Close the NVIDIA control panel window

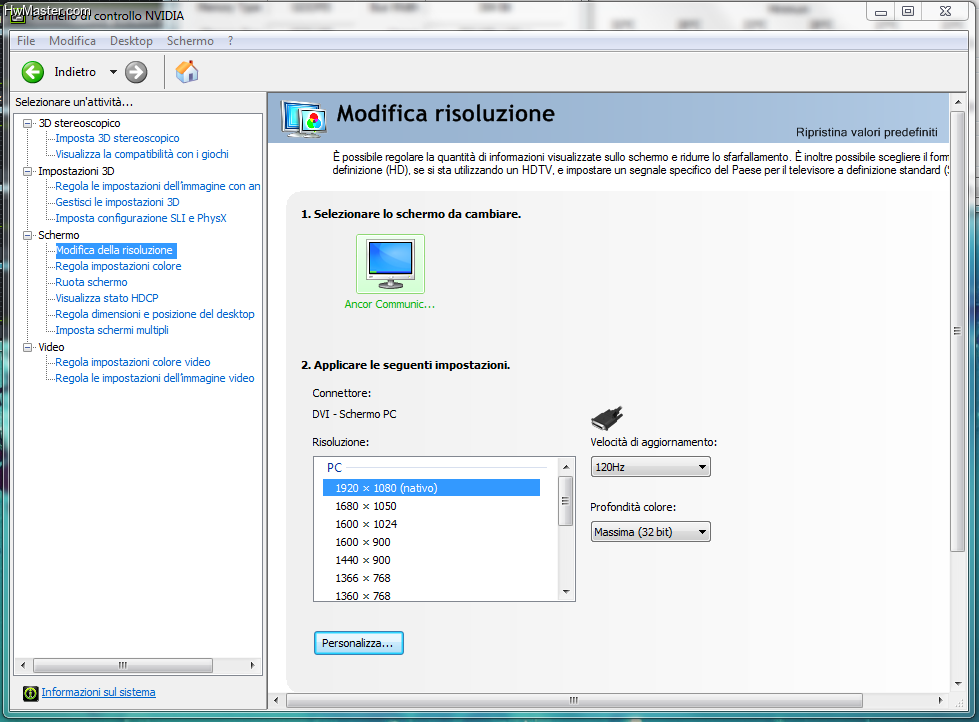[x=945, y=12]
